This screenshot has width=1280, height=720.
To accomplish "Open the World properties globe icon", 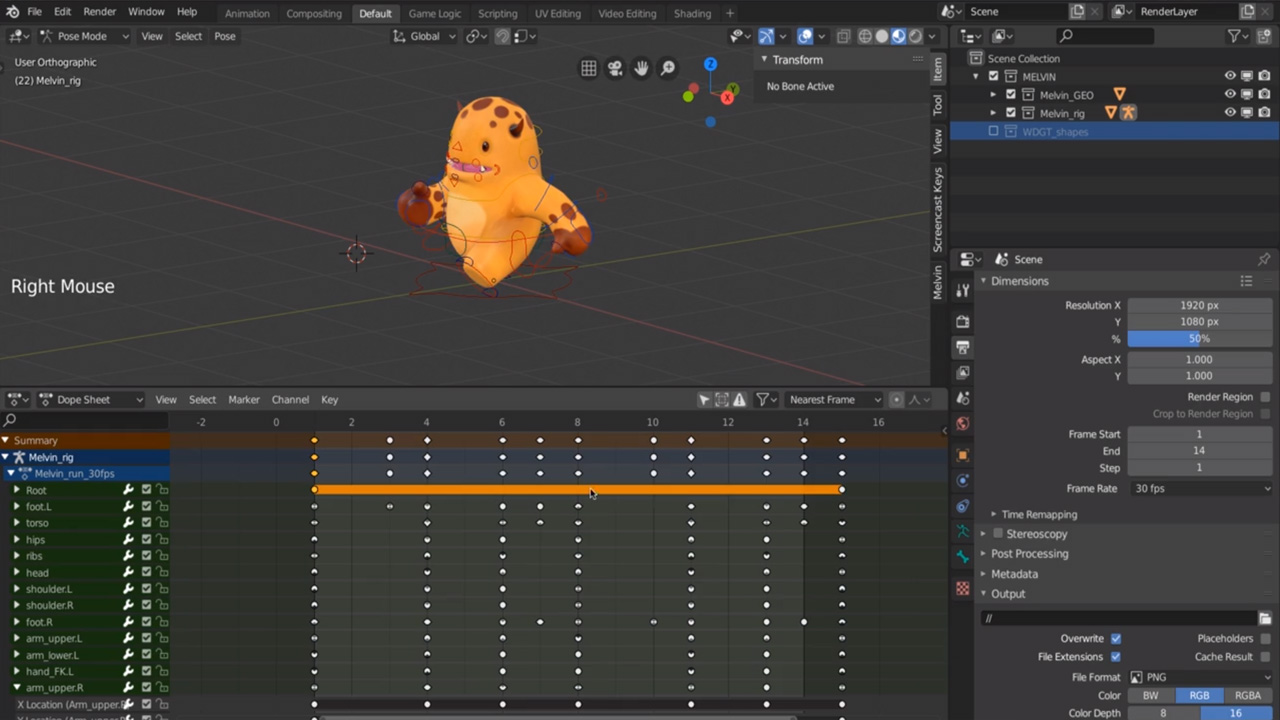I will tap(963, 423).
